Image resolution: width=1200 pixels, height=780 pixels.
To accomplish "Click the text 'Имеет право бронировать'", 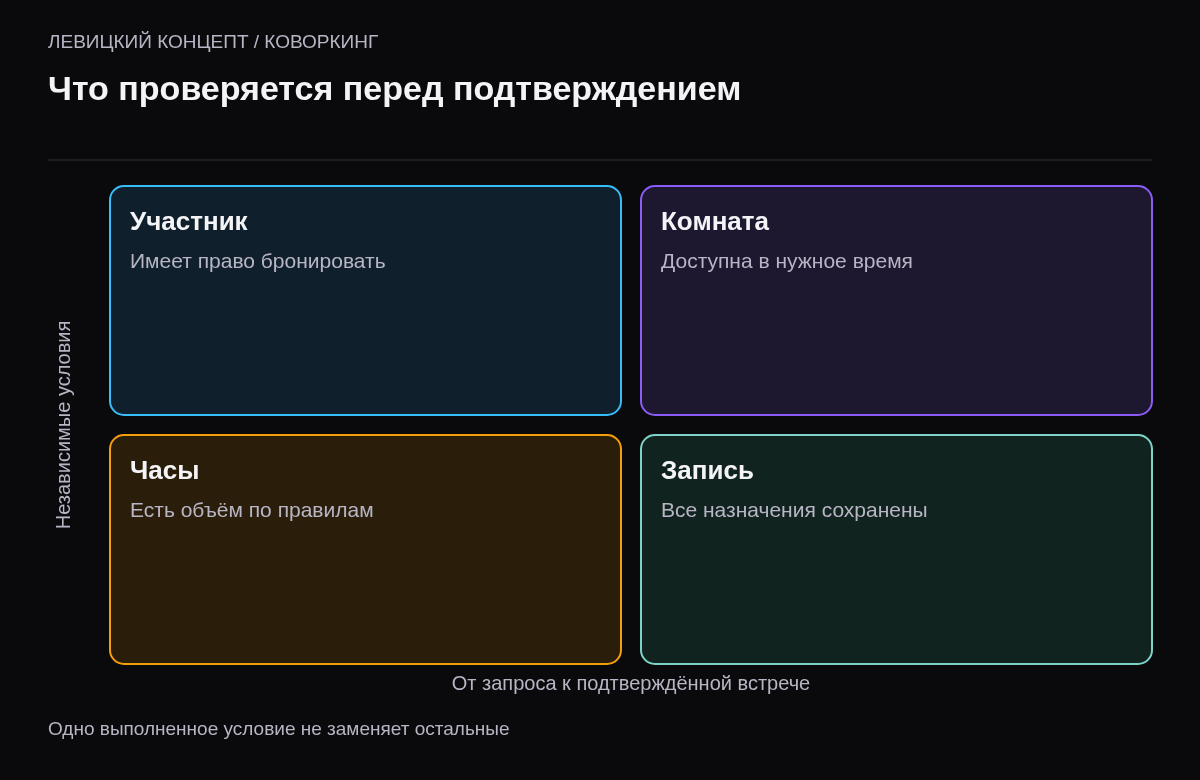I will click(258, 261).
